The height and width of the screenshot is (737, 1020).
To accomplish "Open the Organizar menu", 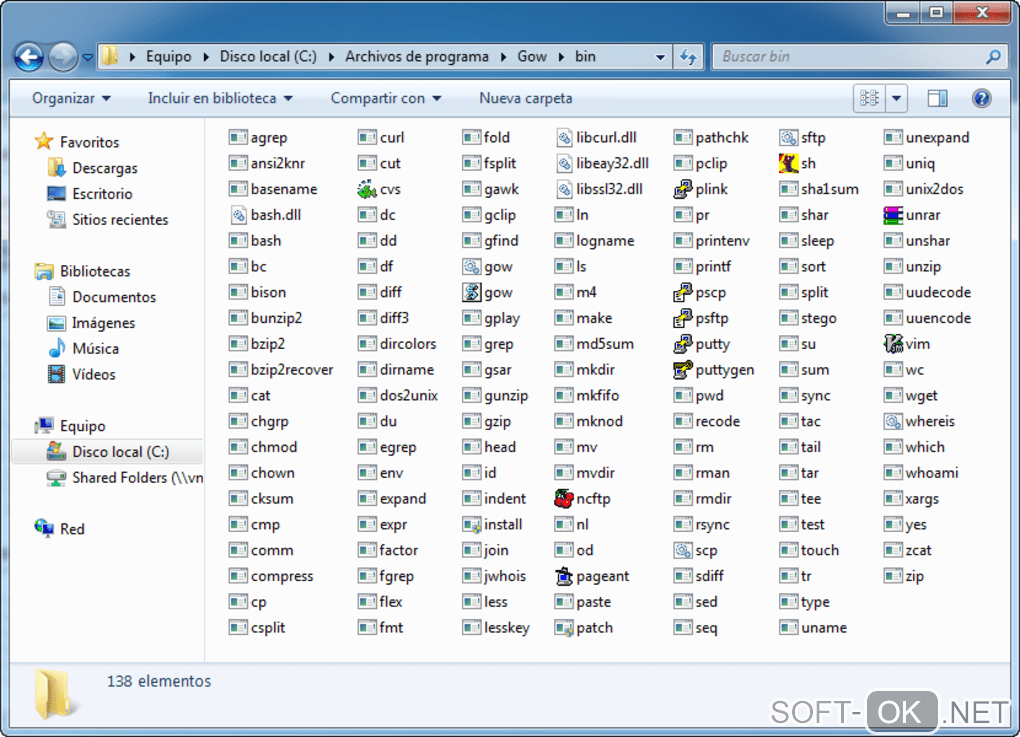I will tap(72, 98).
